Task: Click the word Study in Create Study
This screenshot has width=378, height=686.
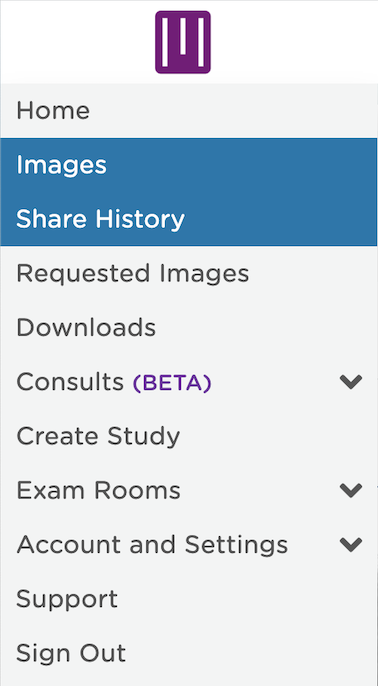Action: click(142, 436)
